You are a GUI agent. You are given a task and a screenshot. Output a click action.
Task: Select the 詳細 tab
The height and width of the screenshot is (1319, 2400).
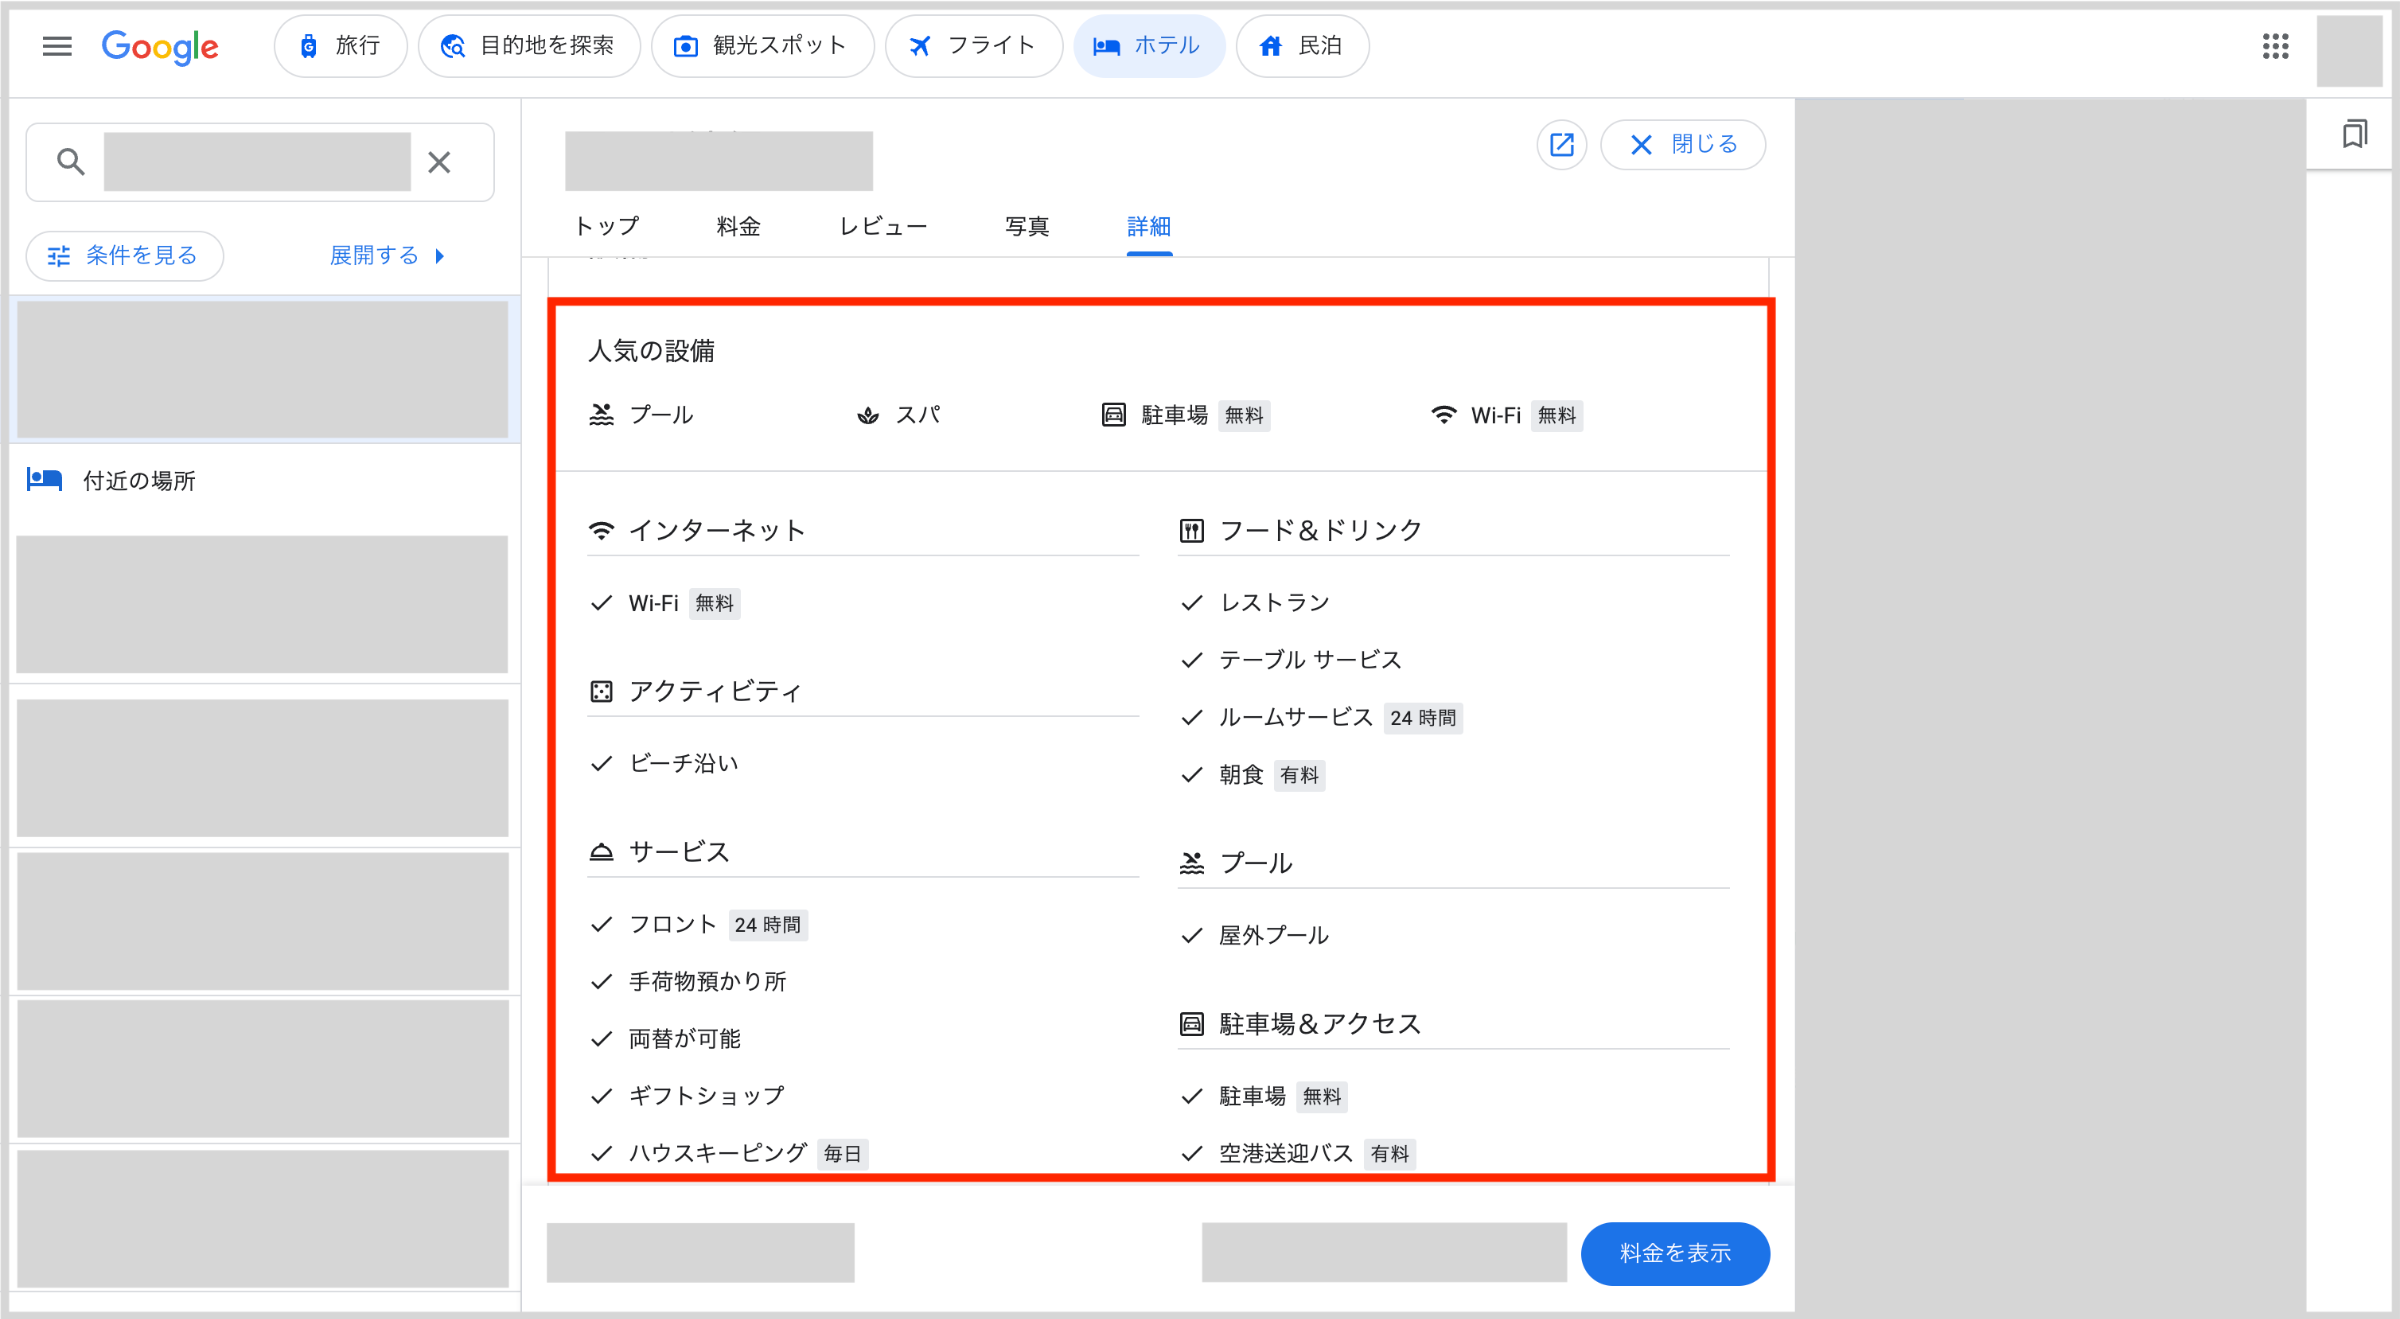(x=1149, y=227)
